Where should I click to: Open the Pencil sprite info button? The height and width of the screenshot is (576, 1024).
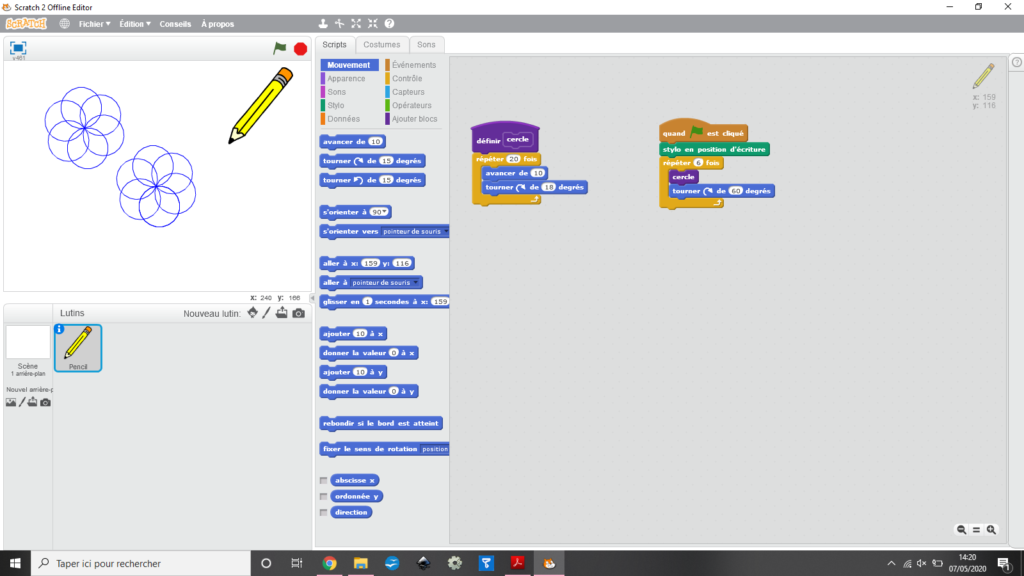point(59,329)
